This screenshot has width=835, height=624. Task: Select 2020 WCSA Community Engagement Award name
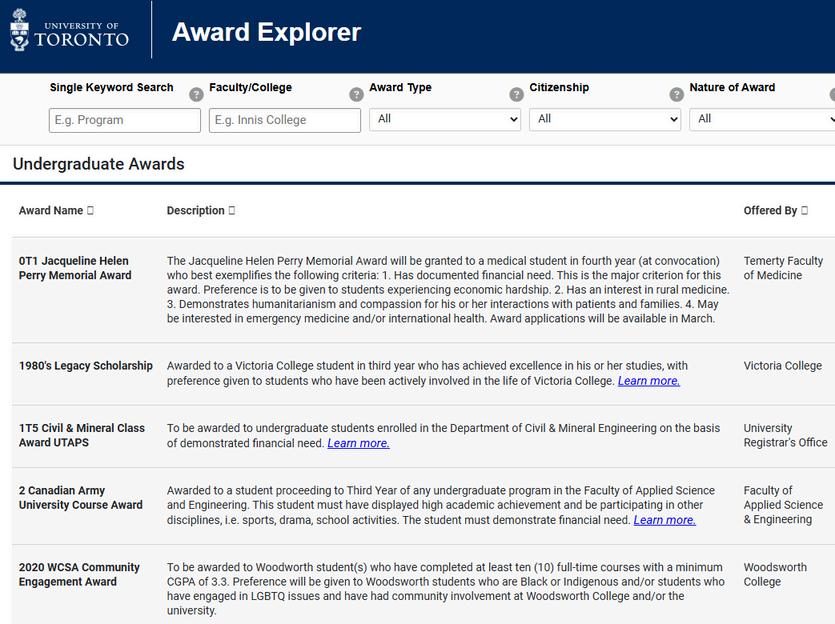pos(79,574)
